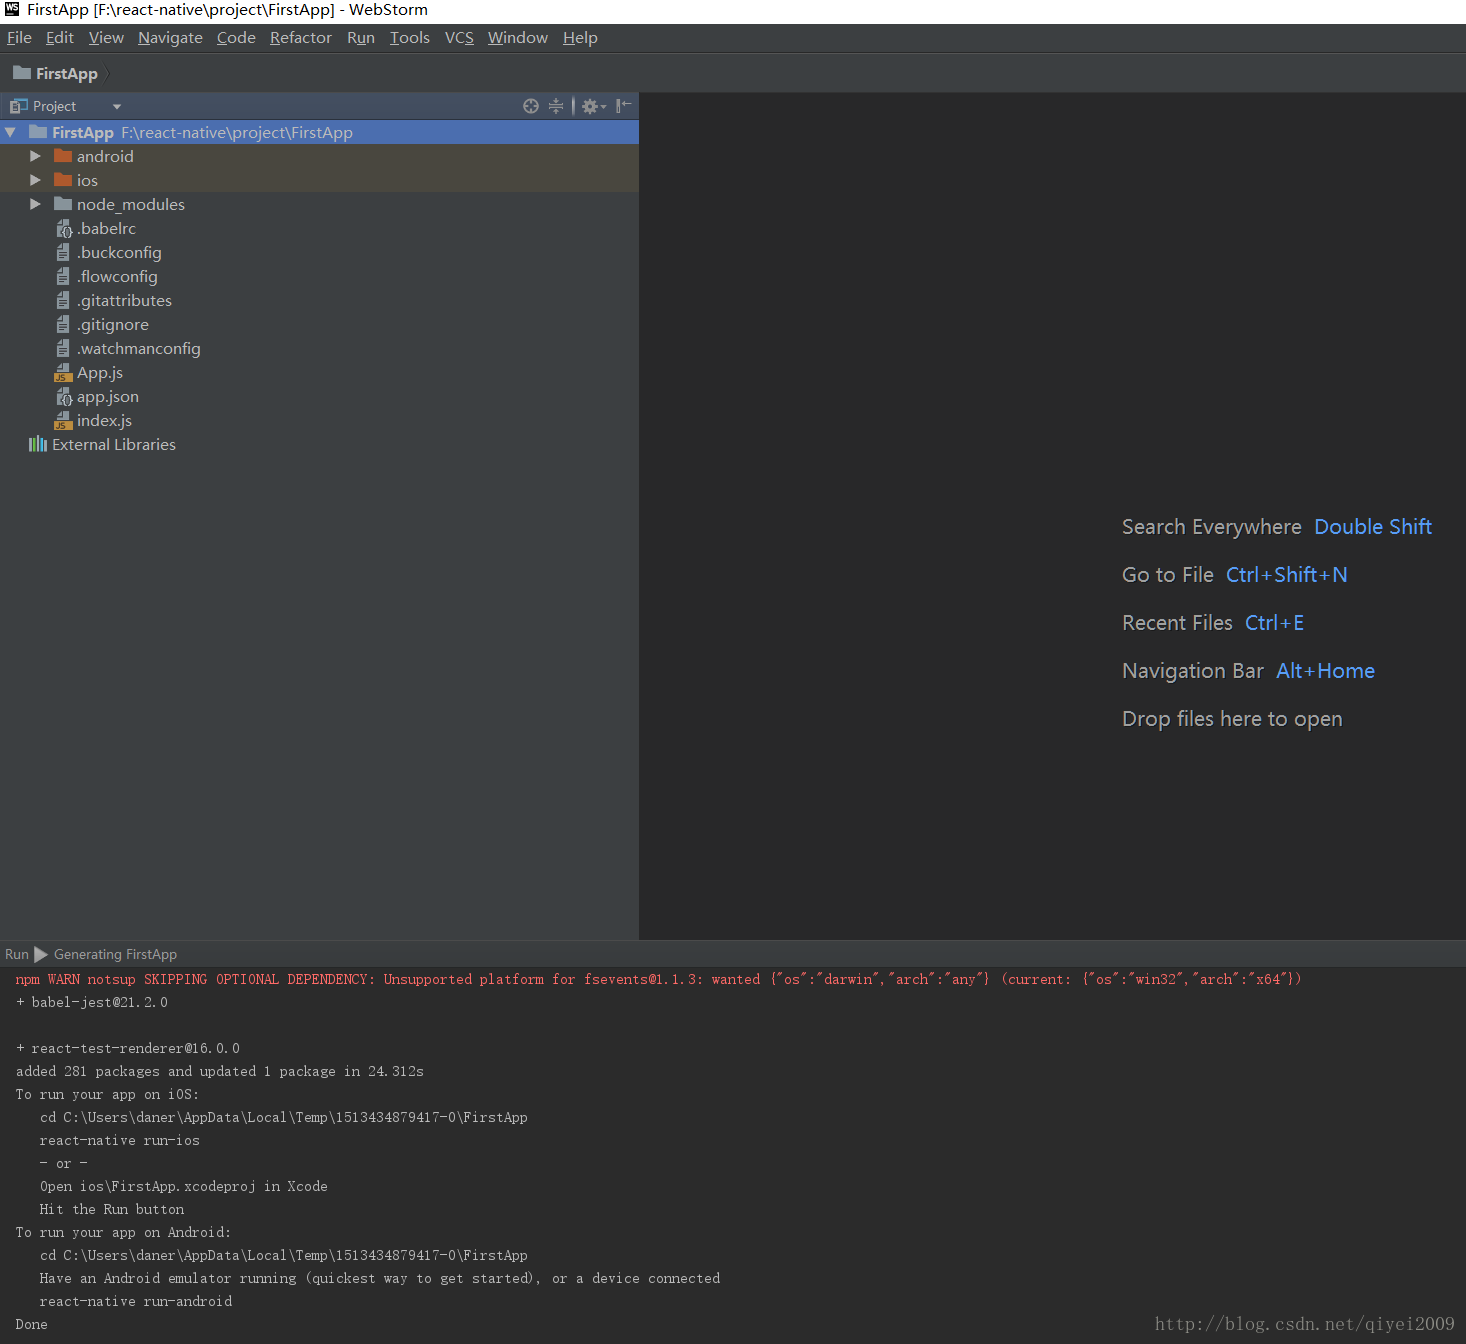Click the FirstApp breadcrumb folder icon
The width and height of the screenshot is (1466, 1344).
point(22,73)
